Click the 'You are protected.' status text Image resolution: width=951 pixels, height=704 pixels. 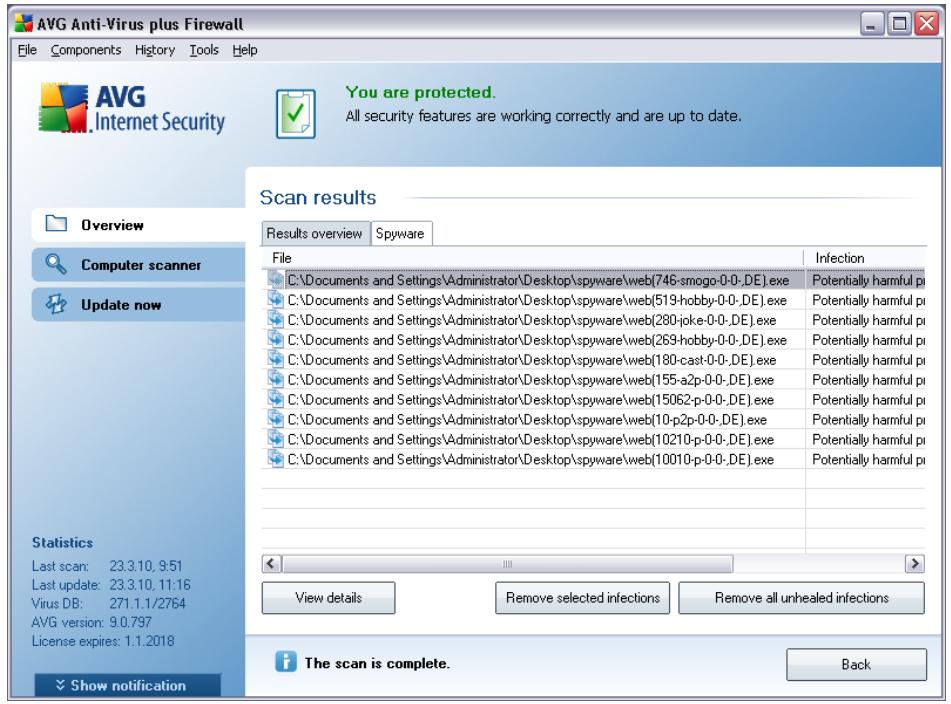[x=420, y=92]
